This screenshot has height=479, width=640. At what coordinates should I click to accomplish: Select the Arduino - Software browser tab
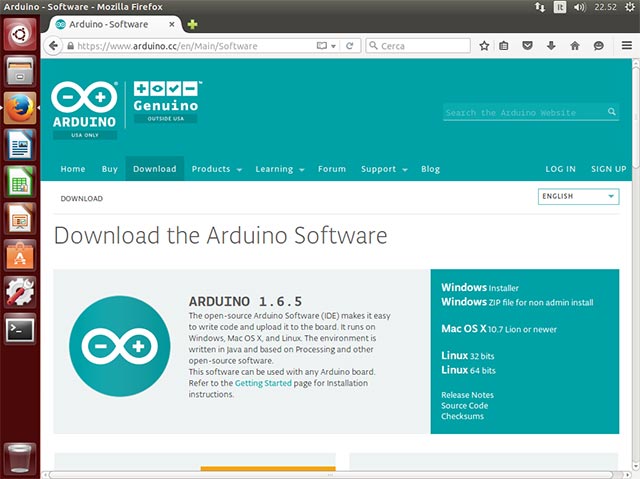pos(114,24)
